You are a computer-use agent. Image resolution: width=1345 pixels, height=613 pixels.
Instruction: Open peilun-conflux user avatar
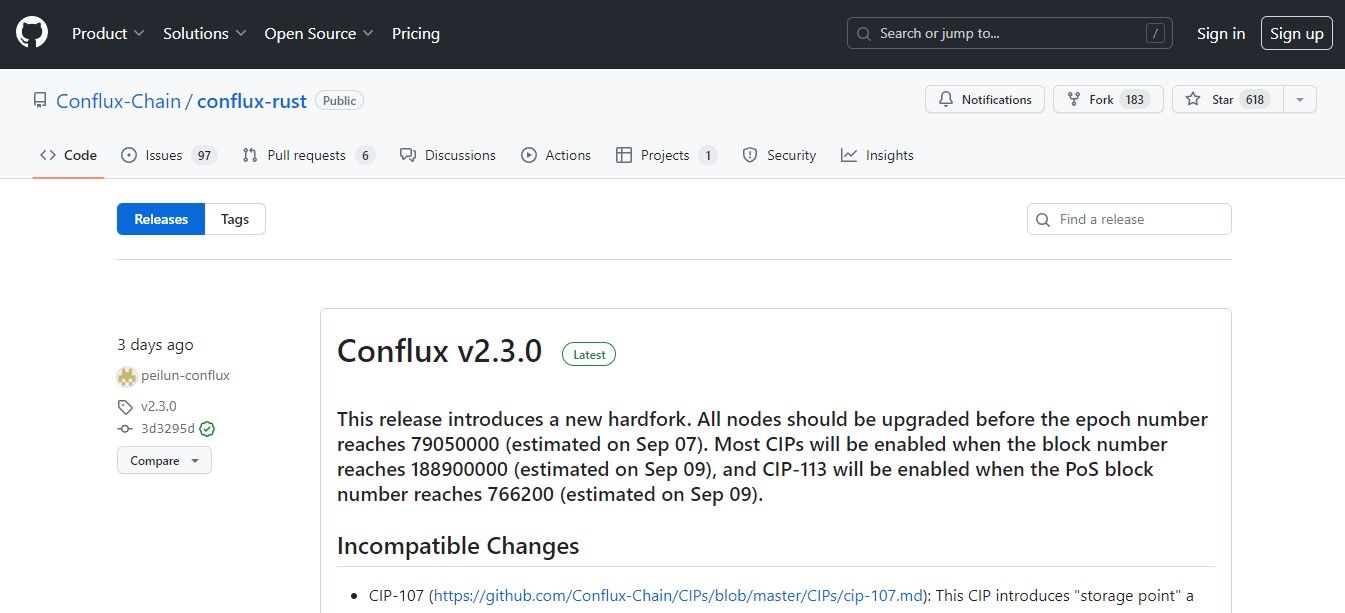(127, 376)
